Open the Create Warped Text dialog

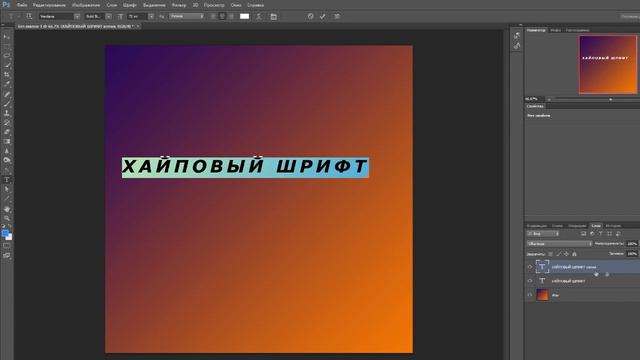point(258,16)
